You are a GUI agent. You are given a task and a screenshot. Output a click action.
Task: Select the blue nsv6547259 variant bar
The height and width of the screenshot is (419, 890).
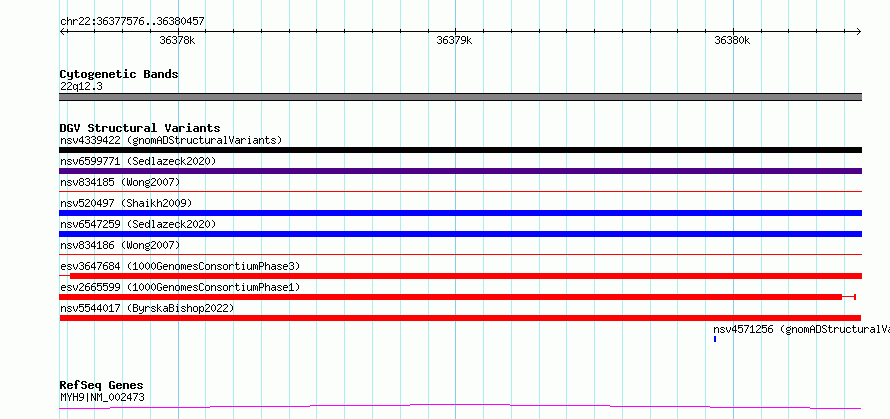pos(460,234)
